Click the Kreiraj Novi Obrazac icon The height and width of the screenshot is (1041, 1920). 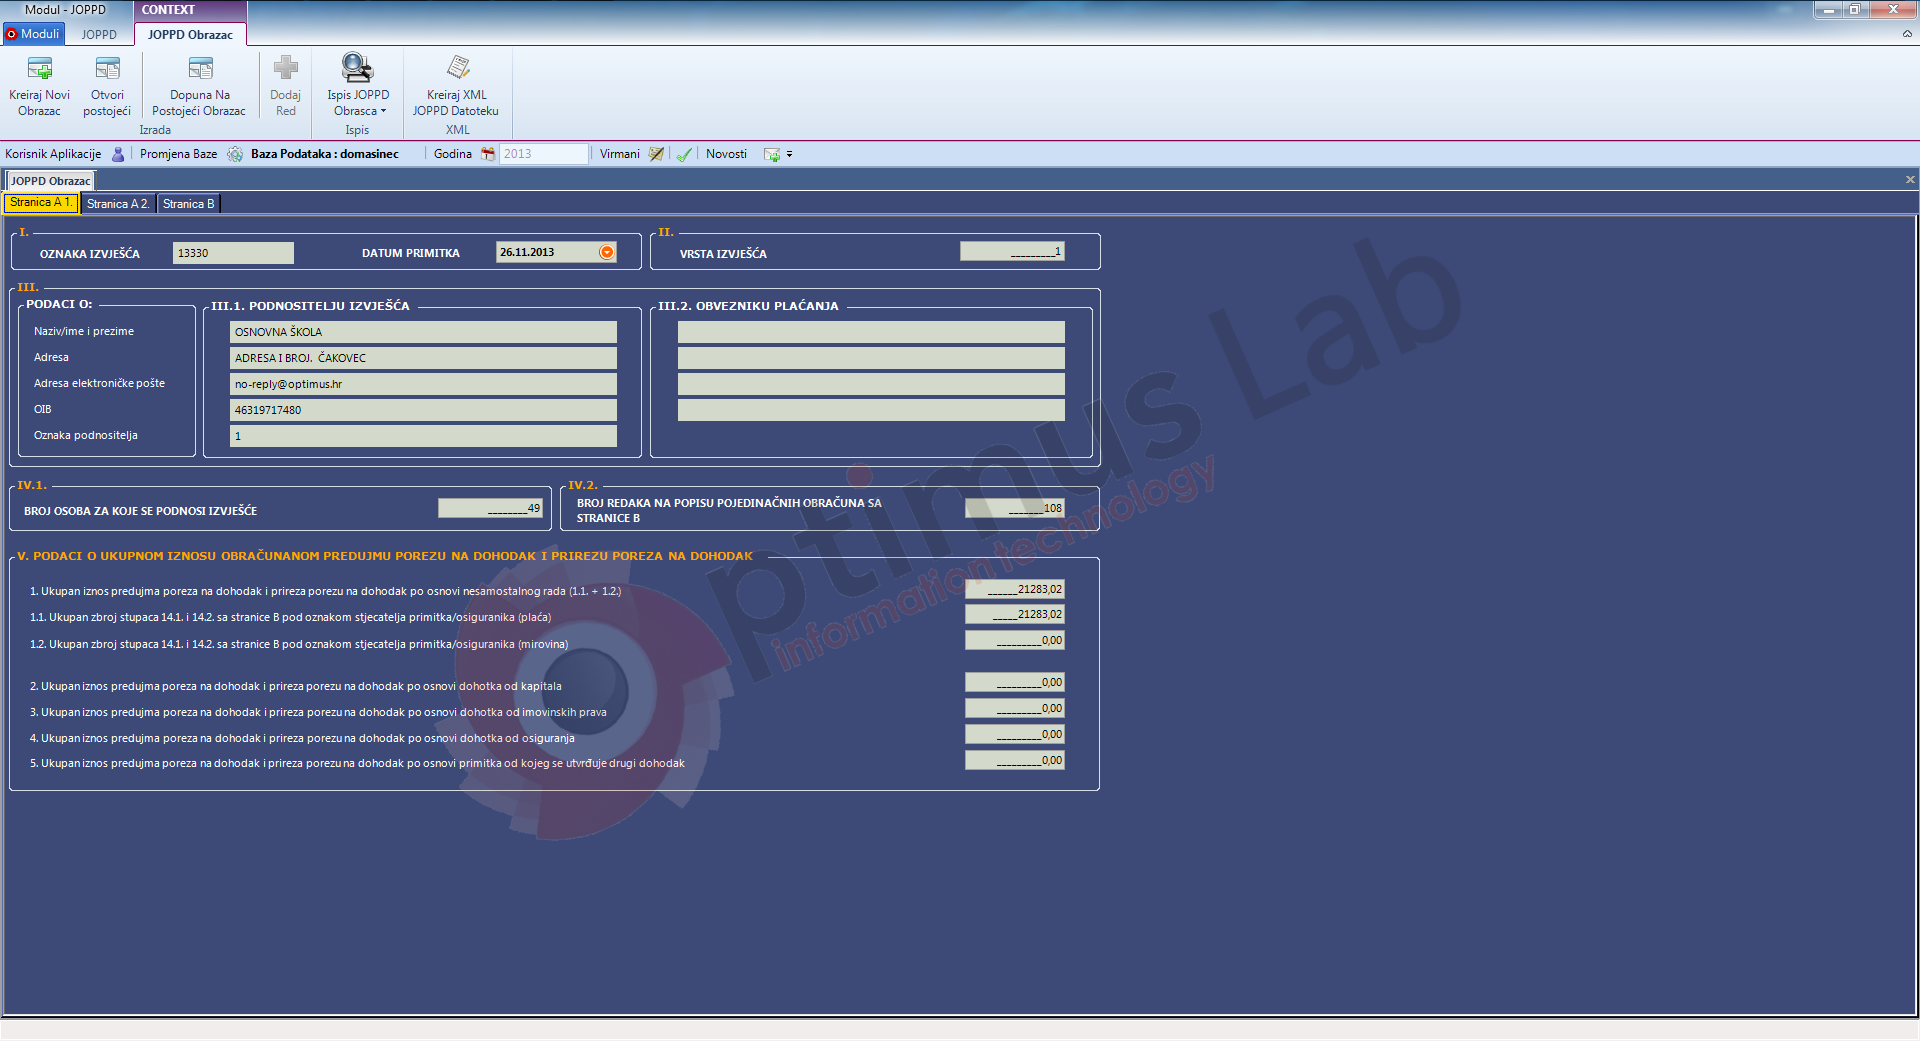[40, 69]
